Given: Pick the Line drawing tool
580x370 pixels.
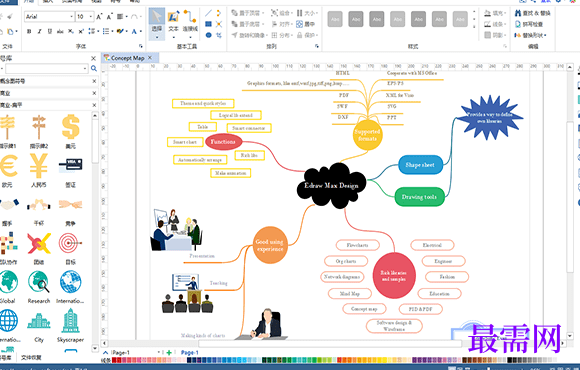Looking at the screenshot, I should pos(208,13).
